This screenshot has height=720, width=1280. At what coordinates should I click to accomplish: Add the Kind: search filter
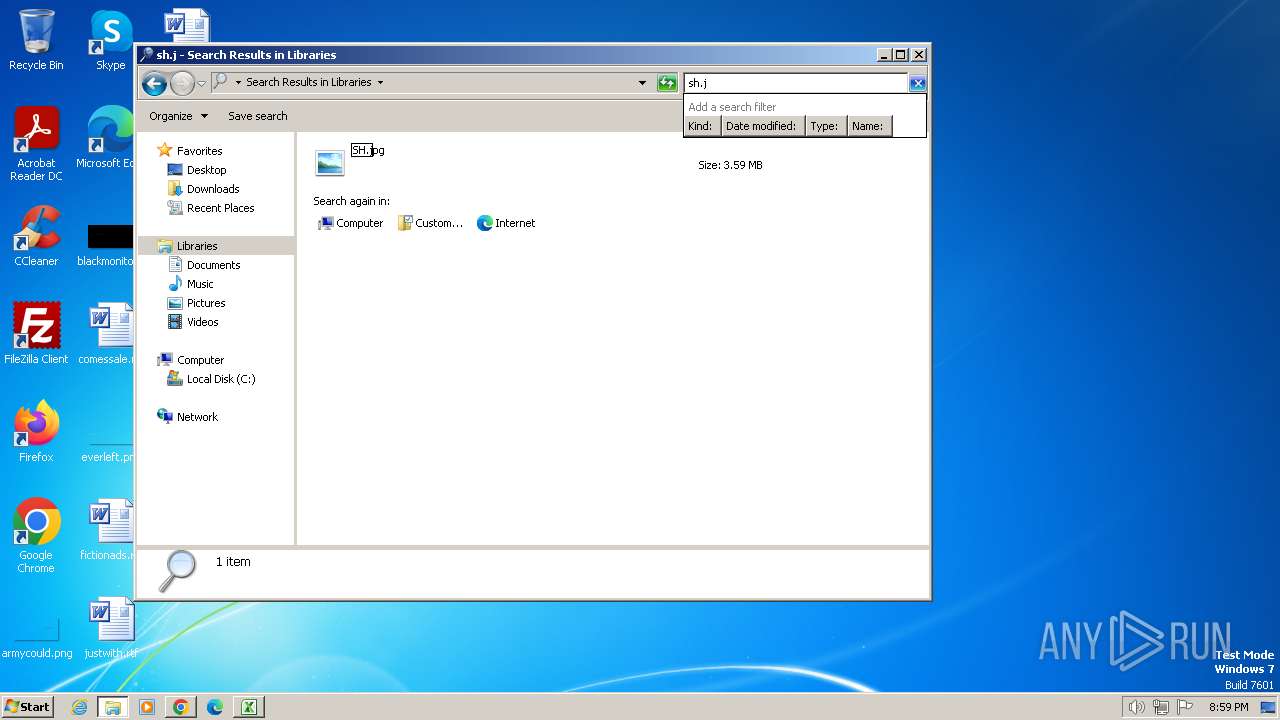point(701,126)
